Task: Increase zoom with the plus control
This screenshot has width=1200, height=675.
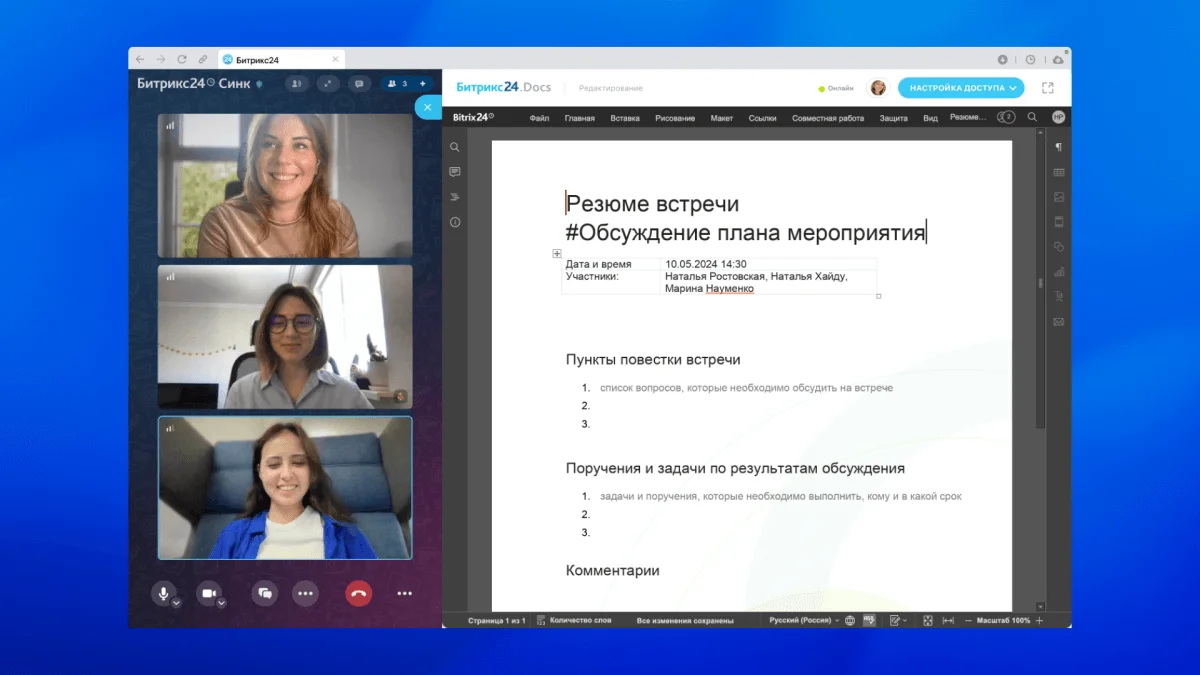Action: [1040, 620]
